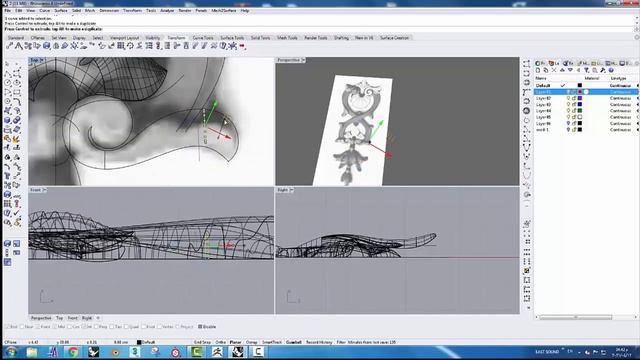Open Google Chrome from taskbar
The image size is (640, 360).
coord(73,352)
